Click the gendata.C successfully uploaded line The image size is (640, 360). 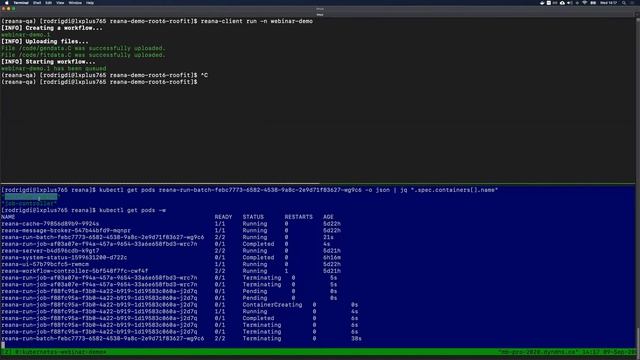pyautogui.click(x=83, y=48)
